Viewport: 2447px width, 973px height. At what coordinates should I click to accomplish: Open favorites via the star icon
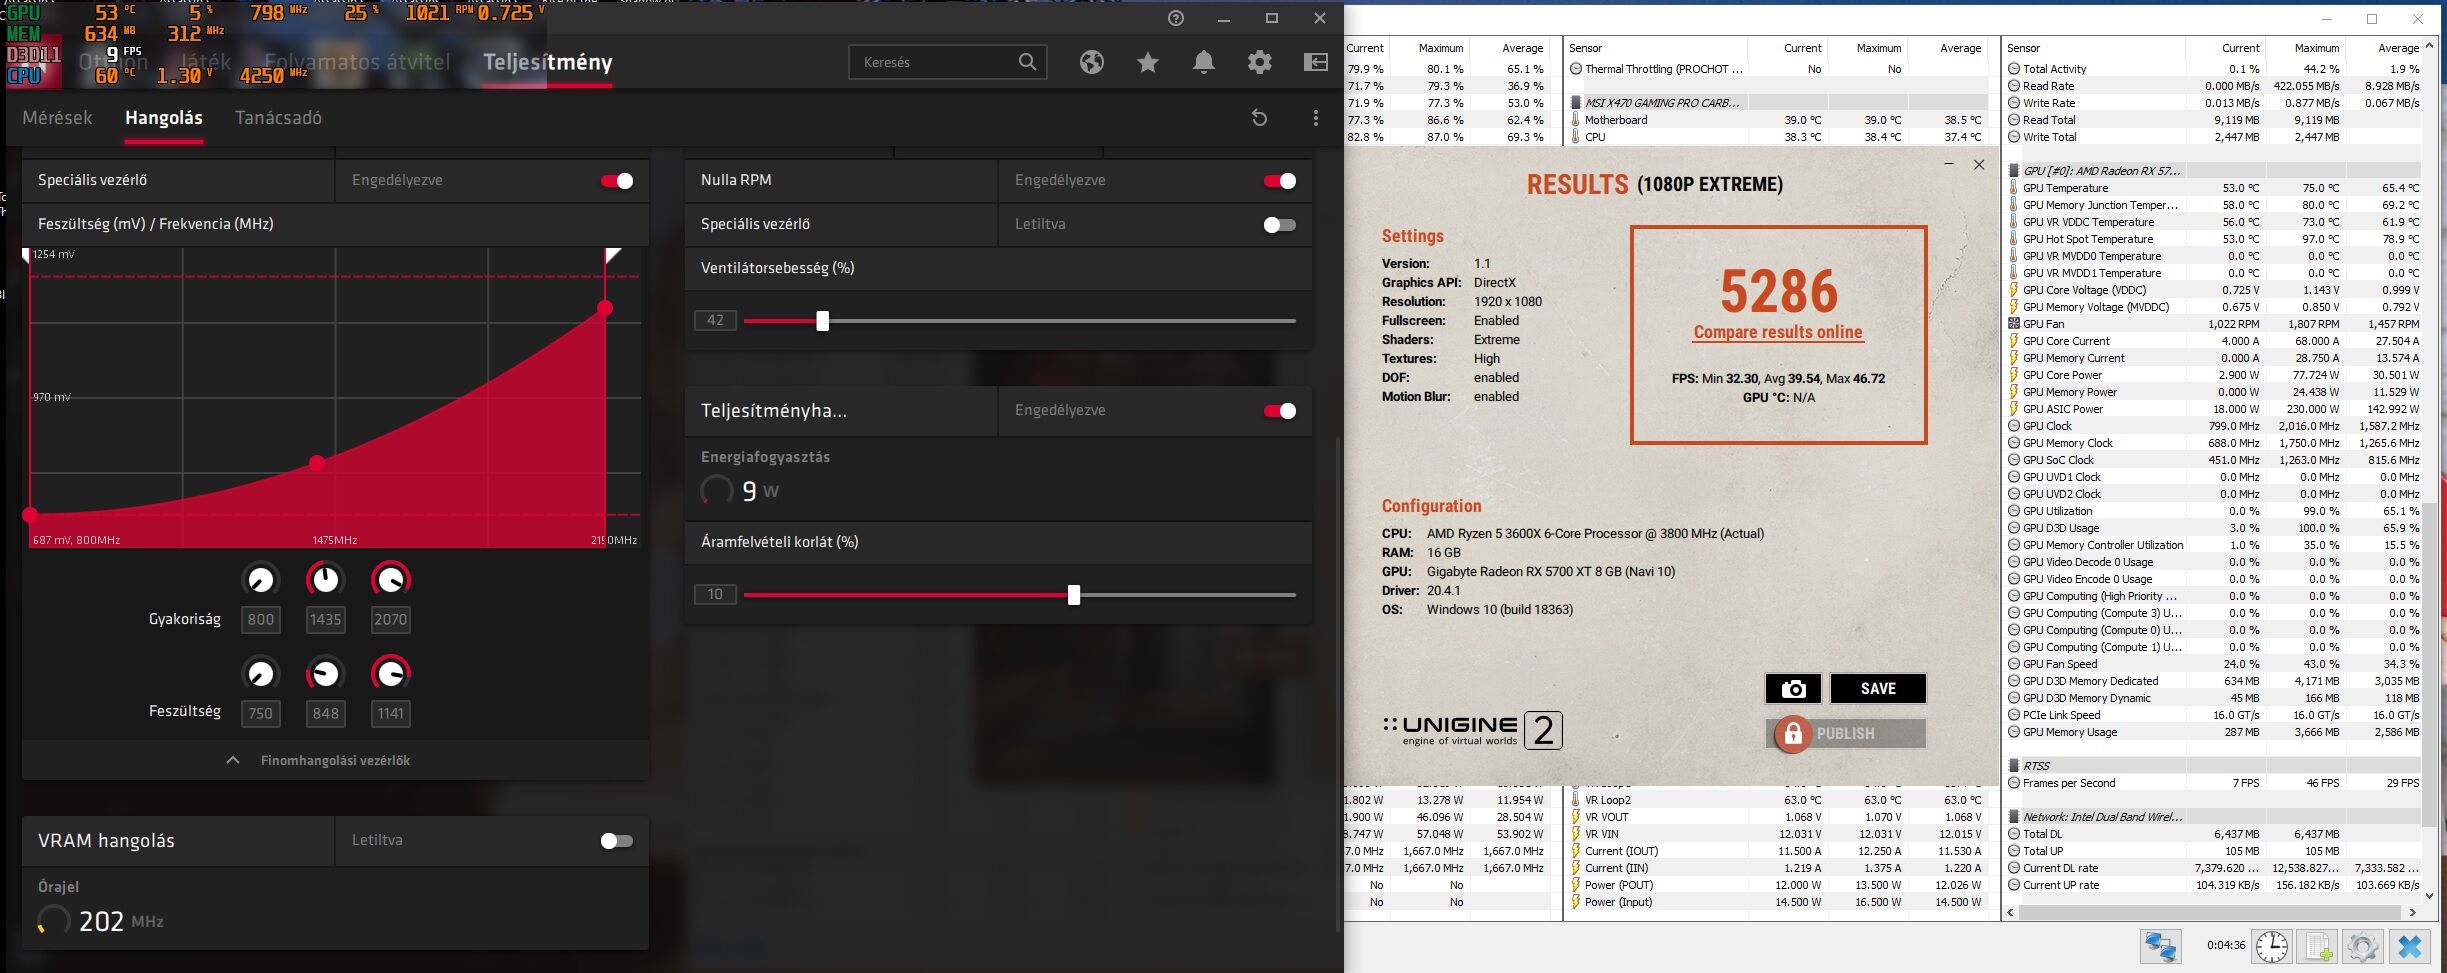[x=1148, y=62]
